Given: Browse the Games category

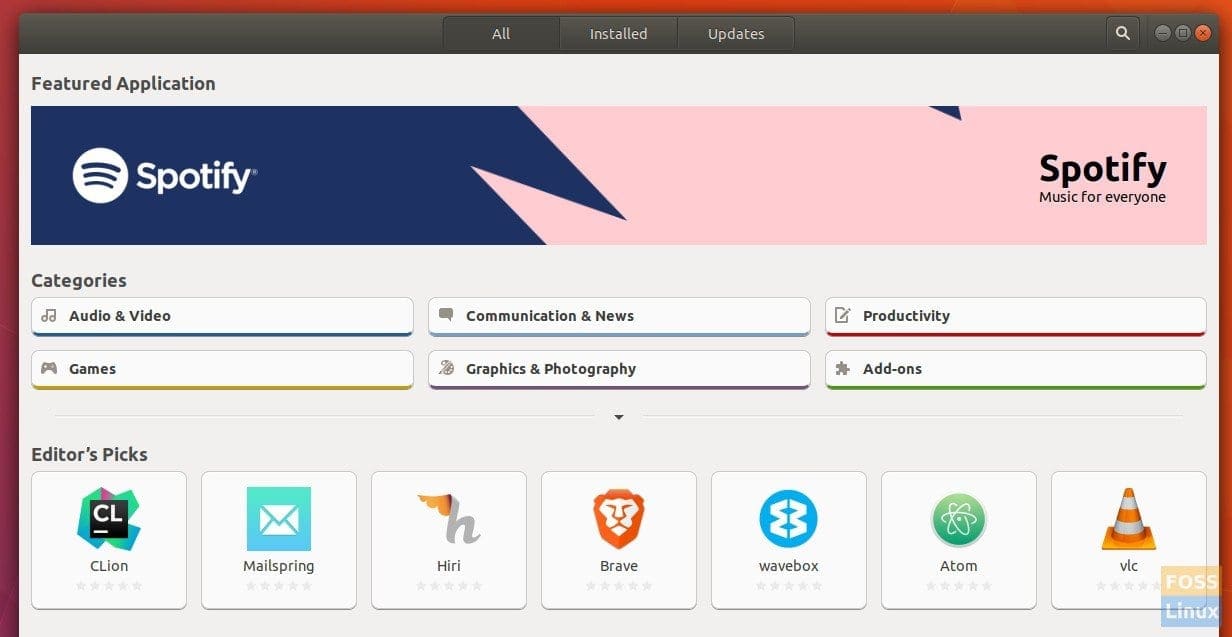Looking at the screenshot, I should click(x=222, y=369).
